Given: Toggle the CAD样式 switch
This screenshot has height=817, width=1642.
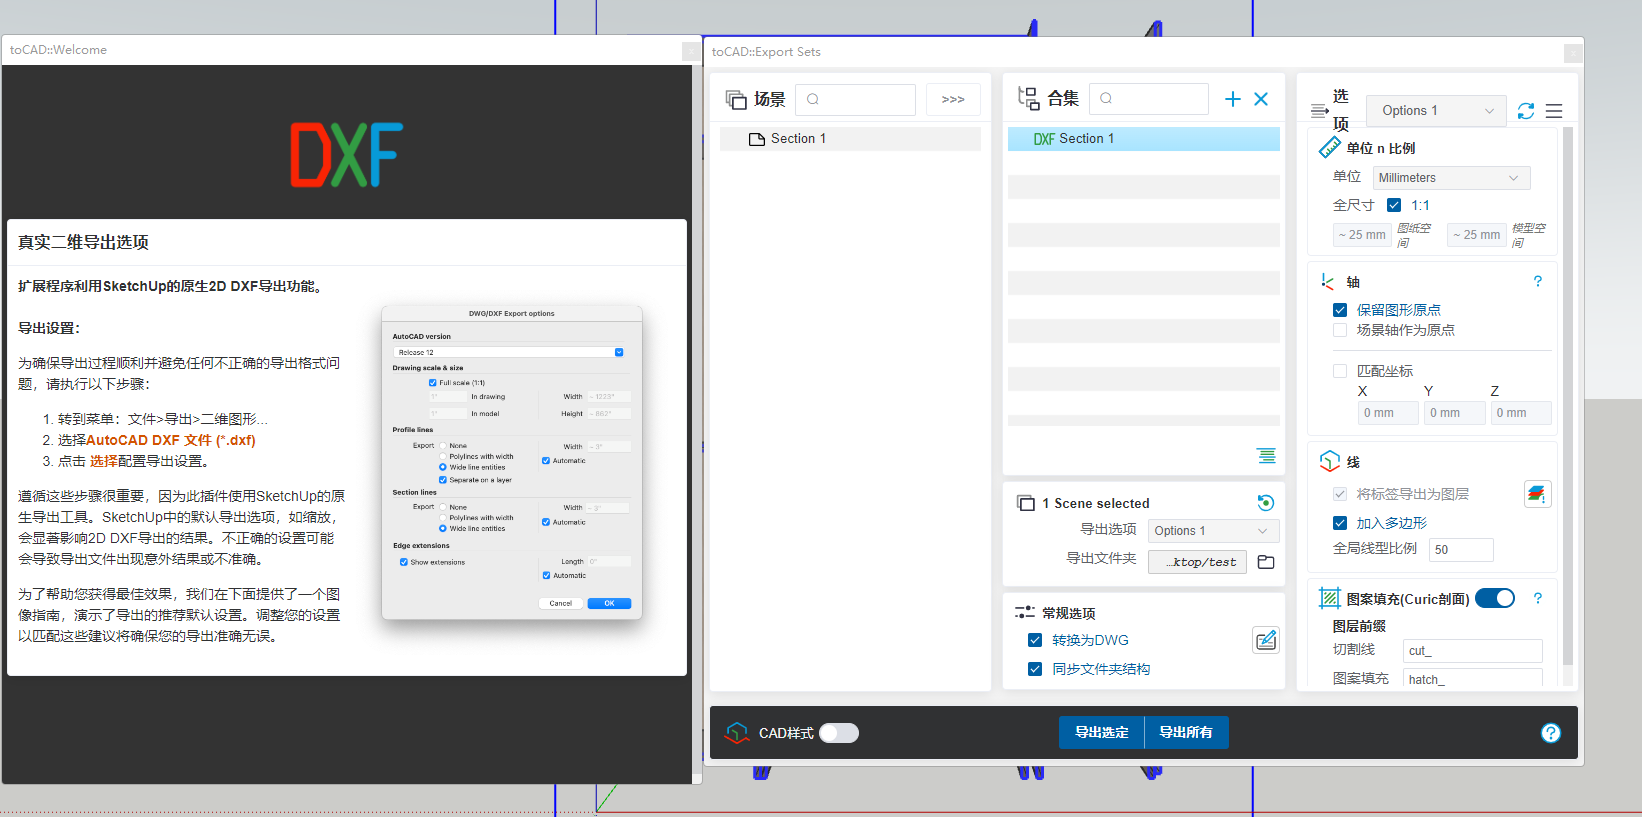Looking at the screenshot, I should (x=838, y=733).
